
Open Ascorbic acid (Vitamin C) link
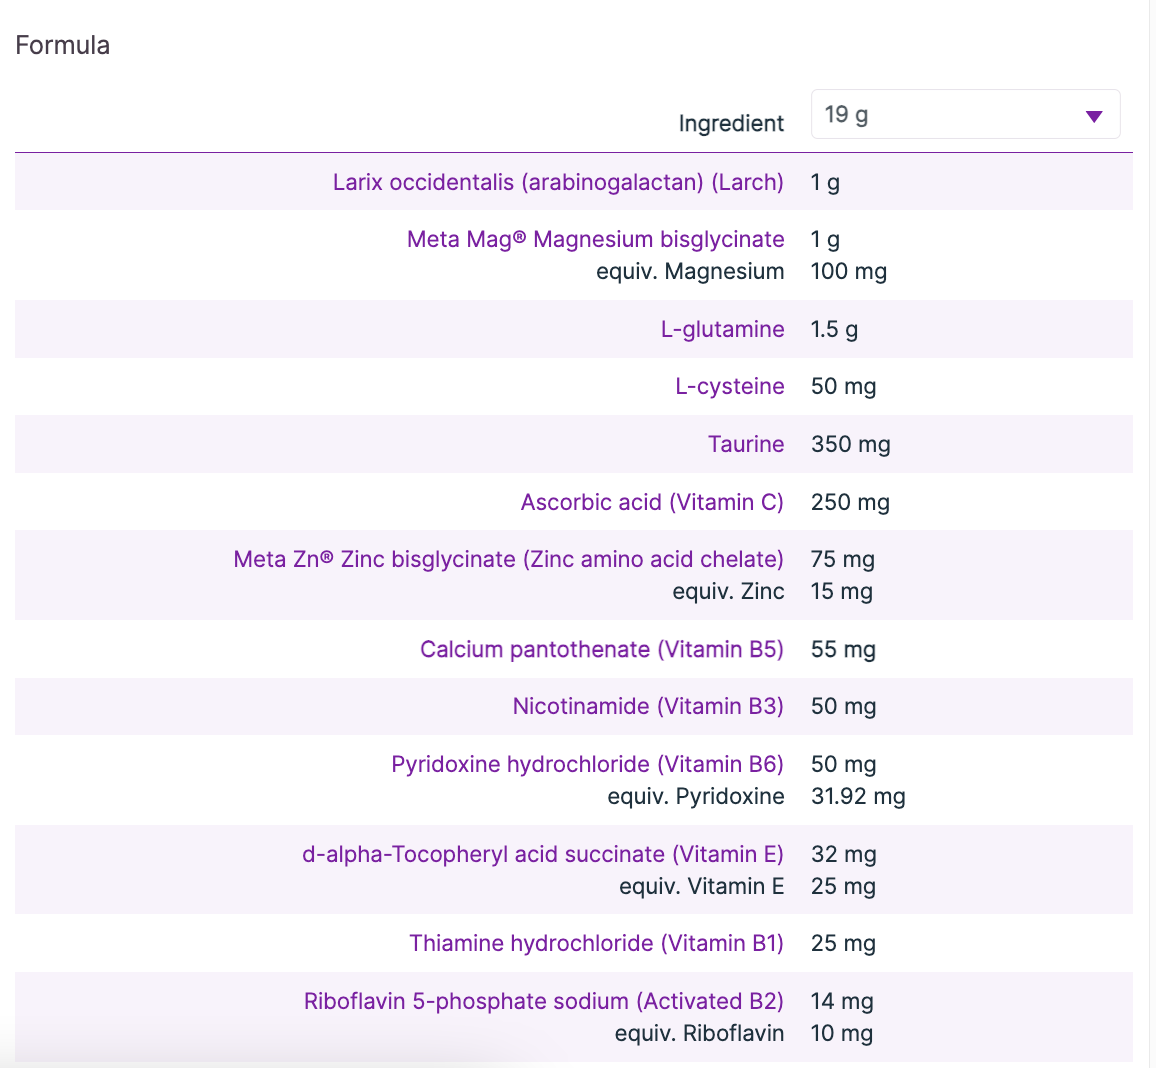point(652,502)
